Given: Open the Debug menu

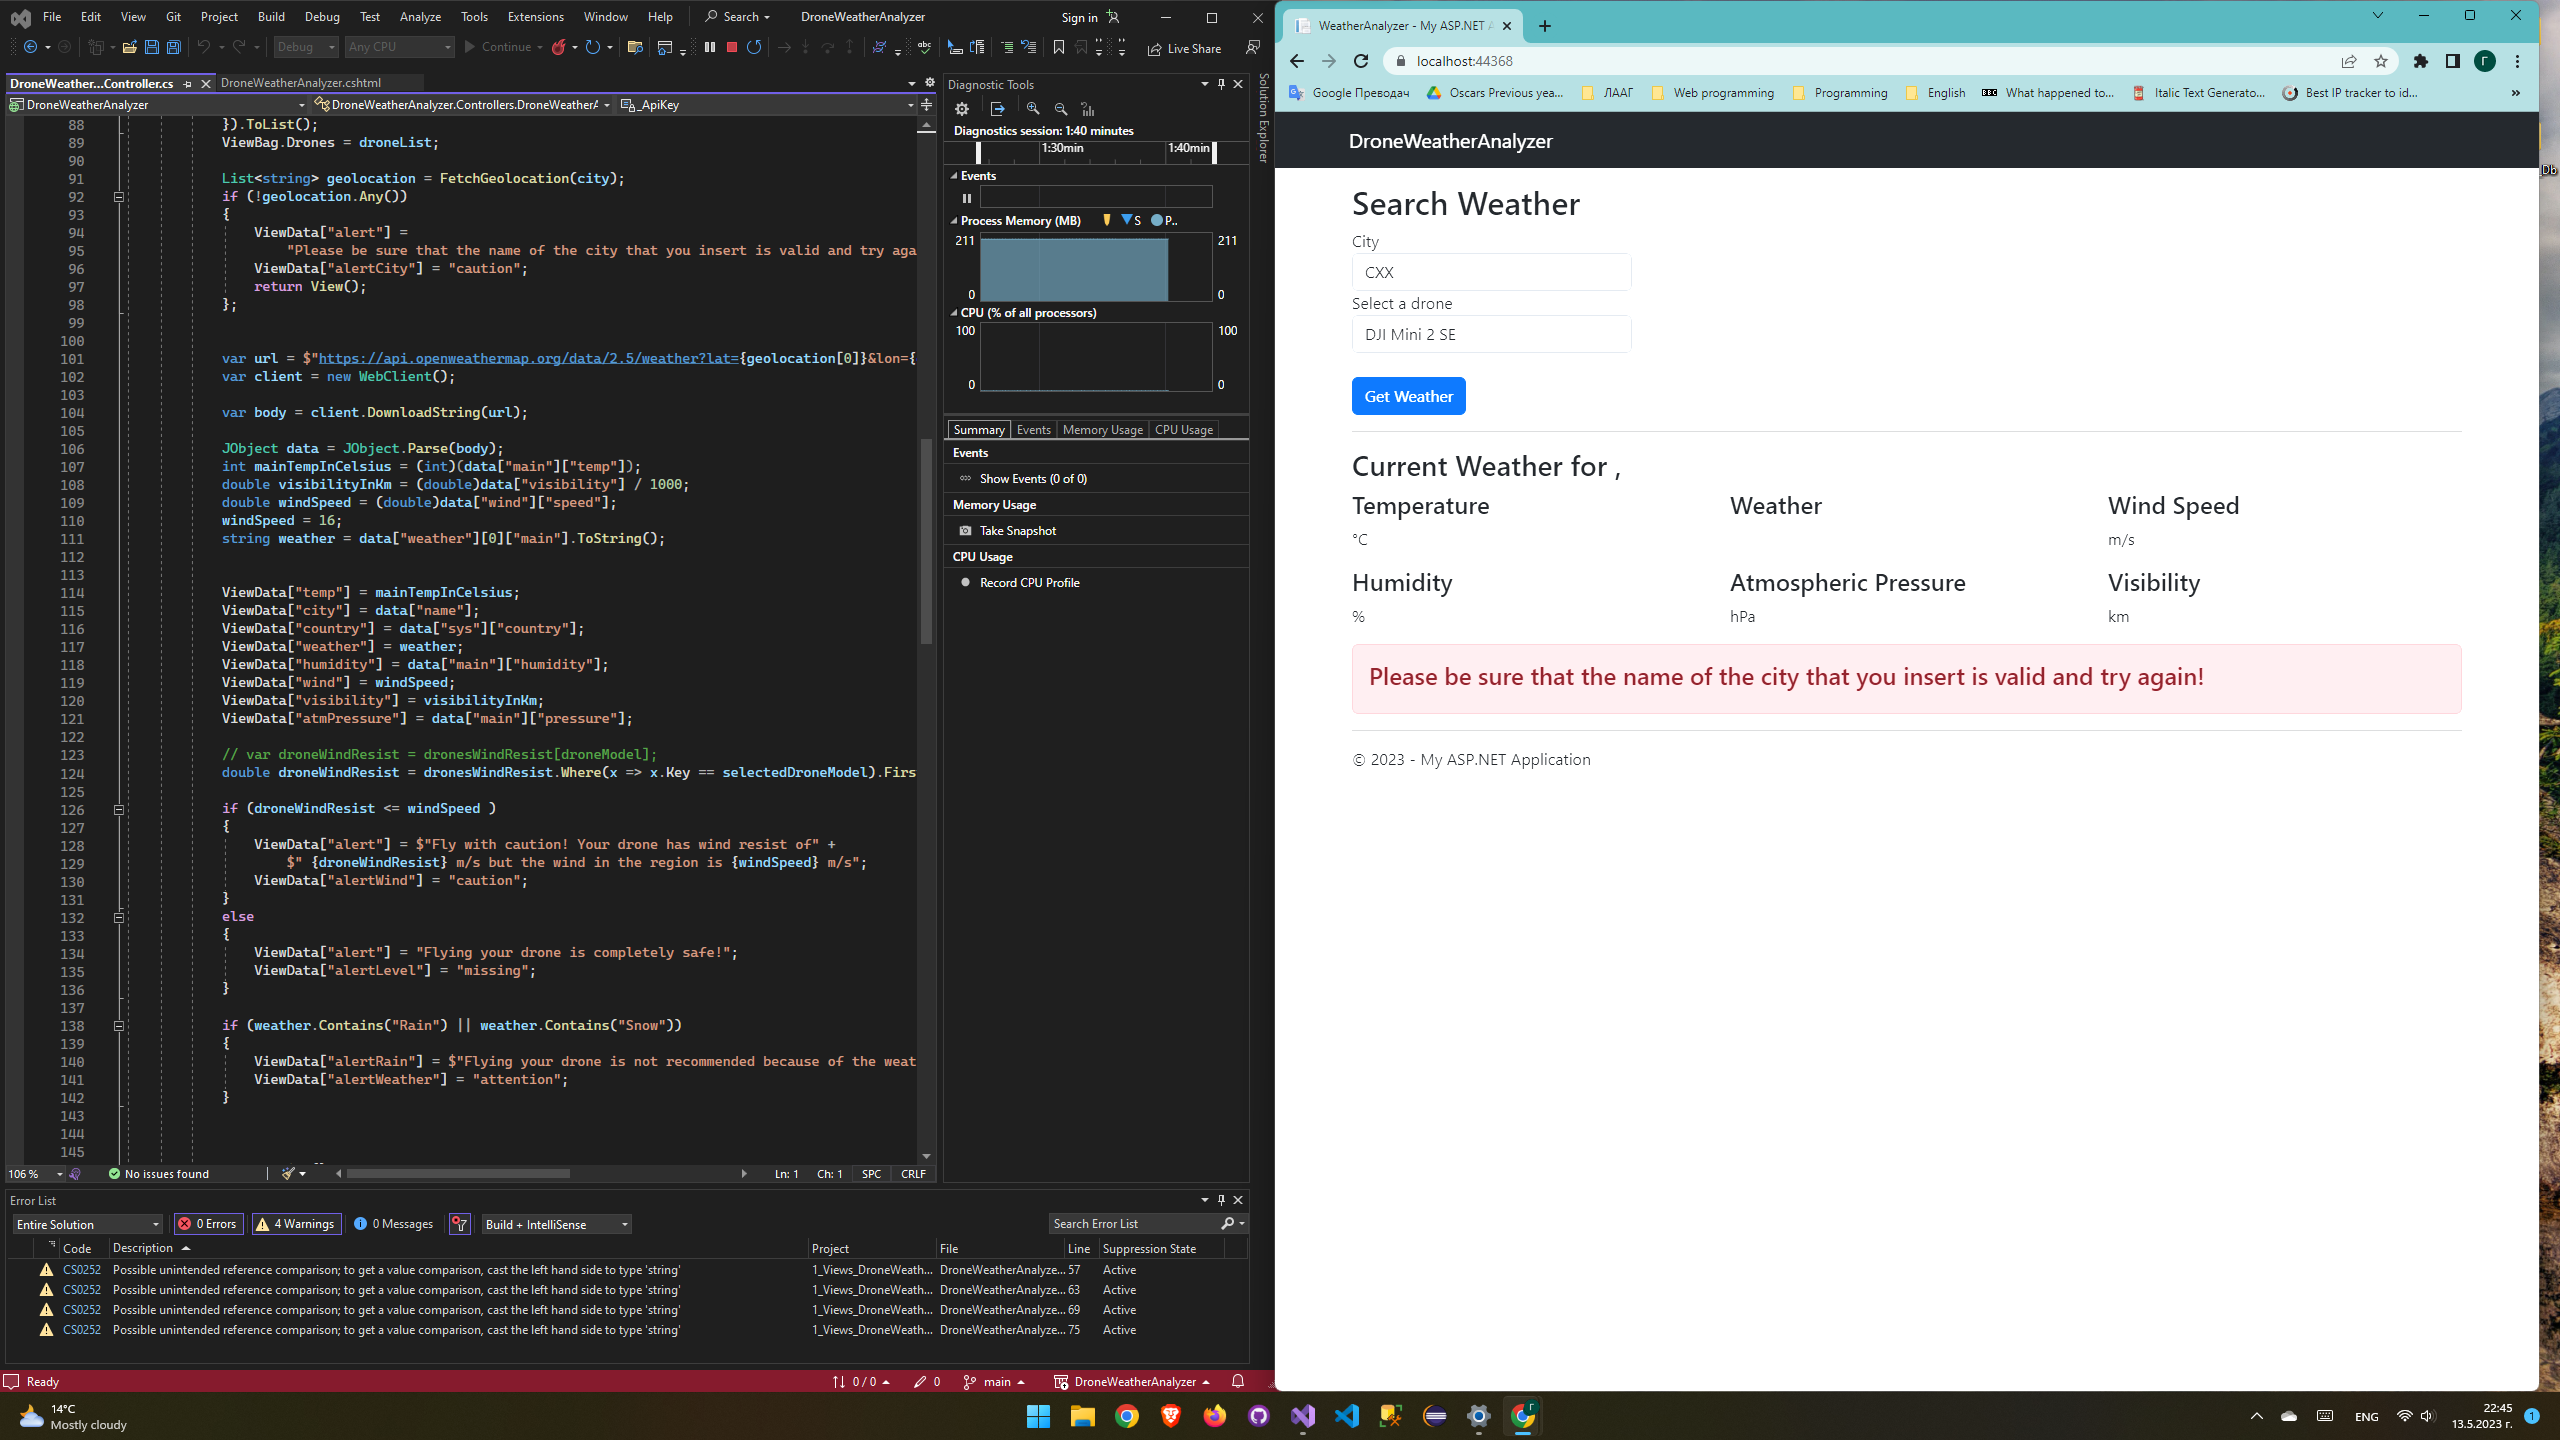Looking at the screenshot, I should click(x=322, y=16).
